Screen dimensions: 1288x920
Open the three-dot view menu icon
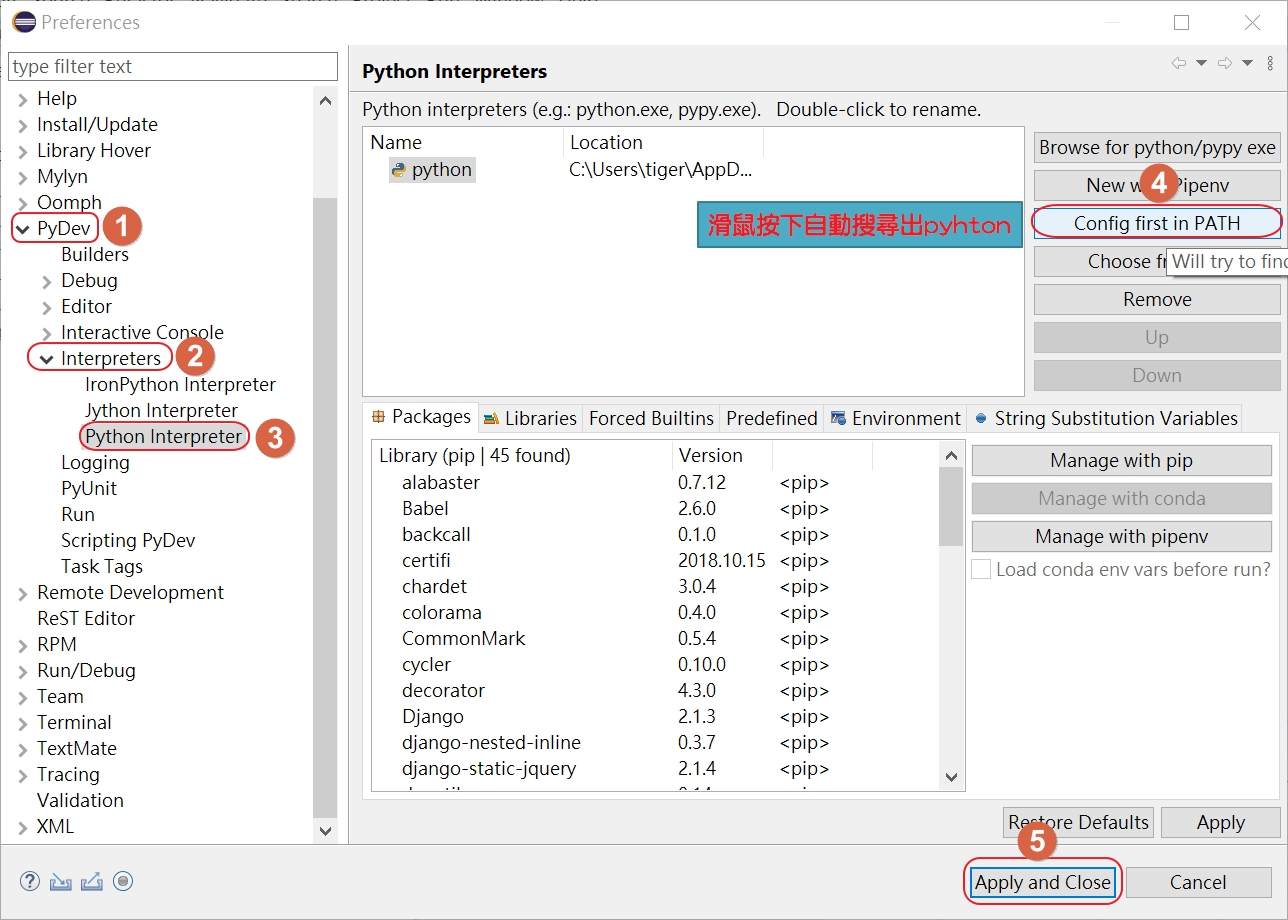coord(1270,63)
